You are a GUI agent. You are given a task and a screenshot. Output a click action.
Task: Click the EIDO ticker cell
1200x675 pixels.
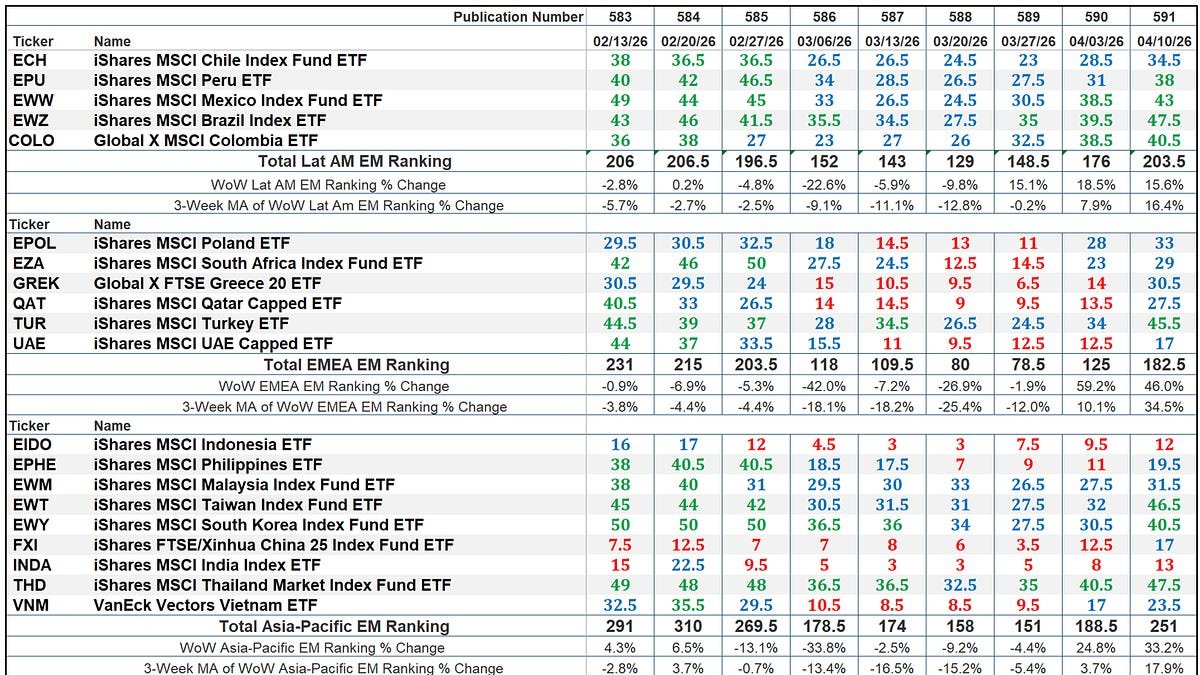coord(33,444)
